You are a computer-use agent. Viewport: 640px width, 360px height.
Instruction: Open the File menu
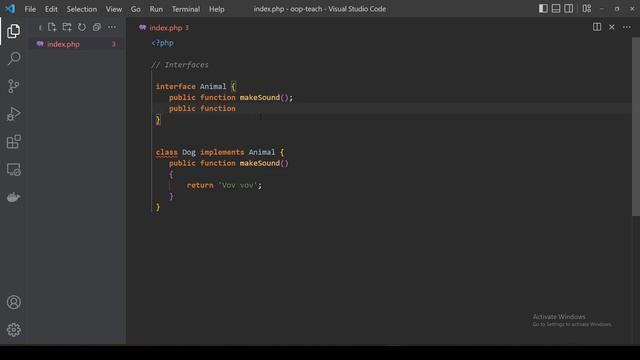tap(30, 9)
